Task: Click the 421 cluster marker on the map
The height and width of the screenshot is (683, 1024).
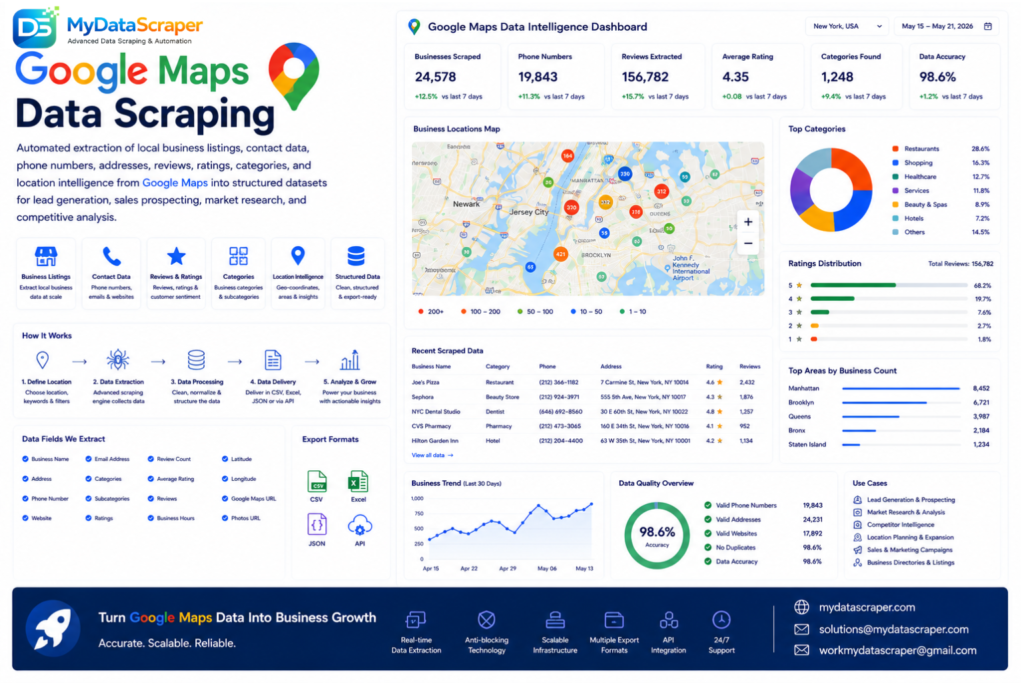Action: (x=560, y=254)
